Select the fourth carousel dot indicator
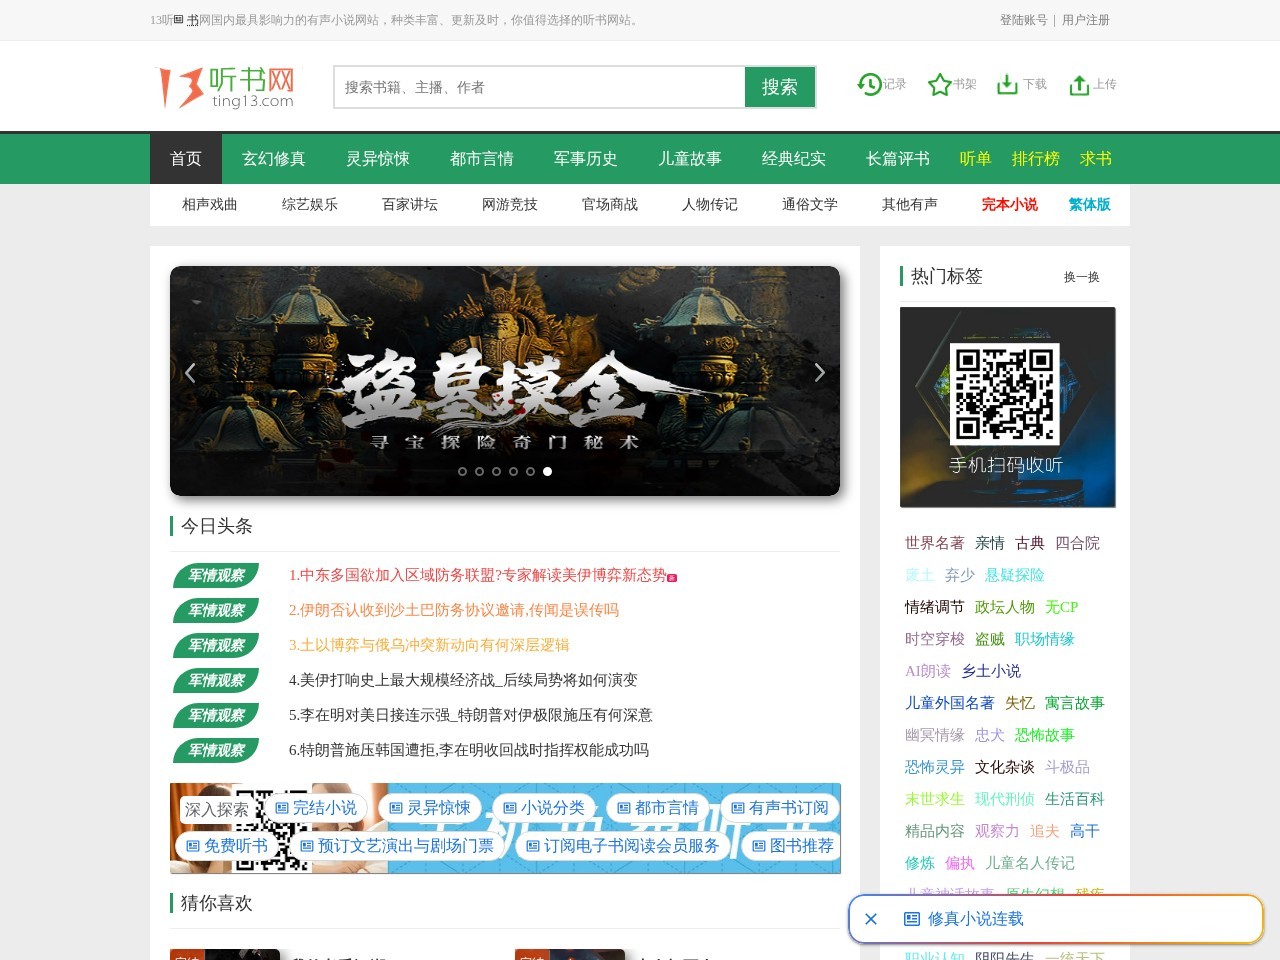 pyautogui.click(x=513, y=471)
